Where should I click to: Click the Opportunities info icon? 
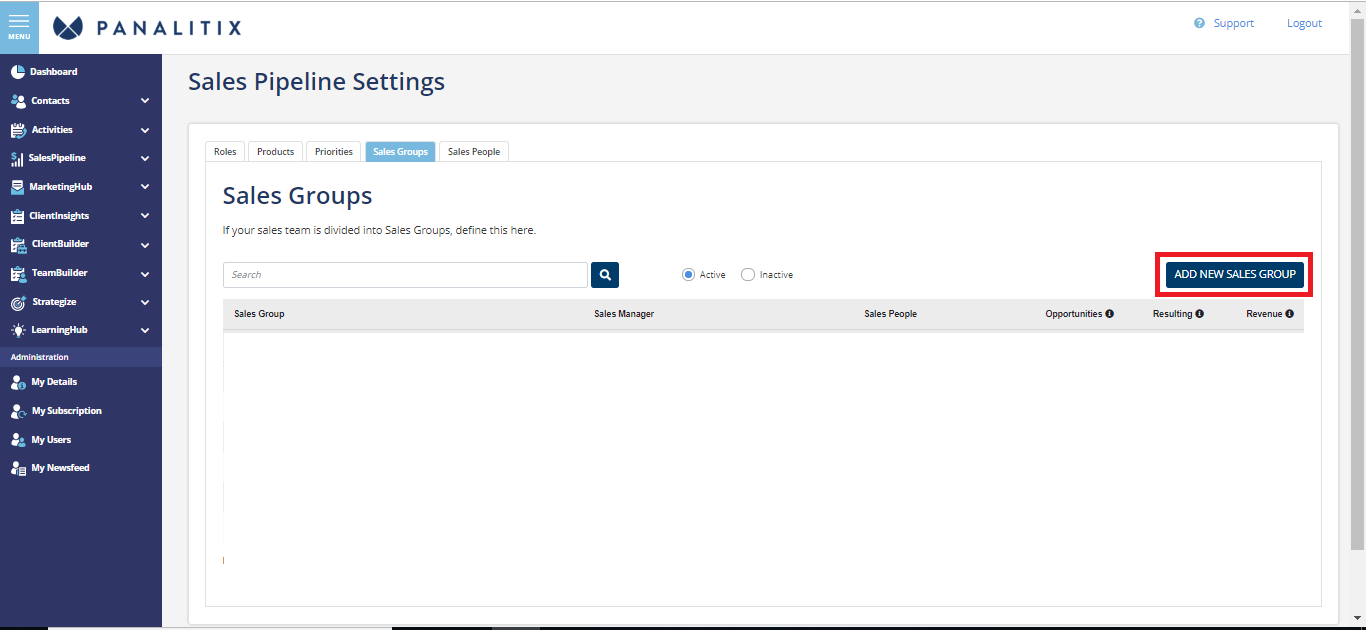click(1109, 314)
